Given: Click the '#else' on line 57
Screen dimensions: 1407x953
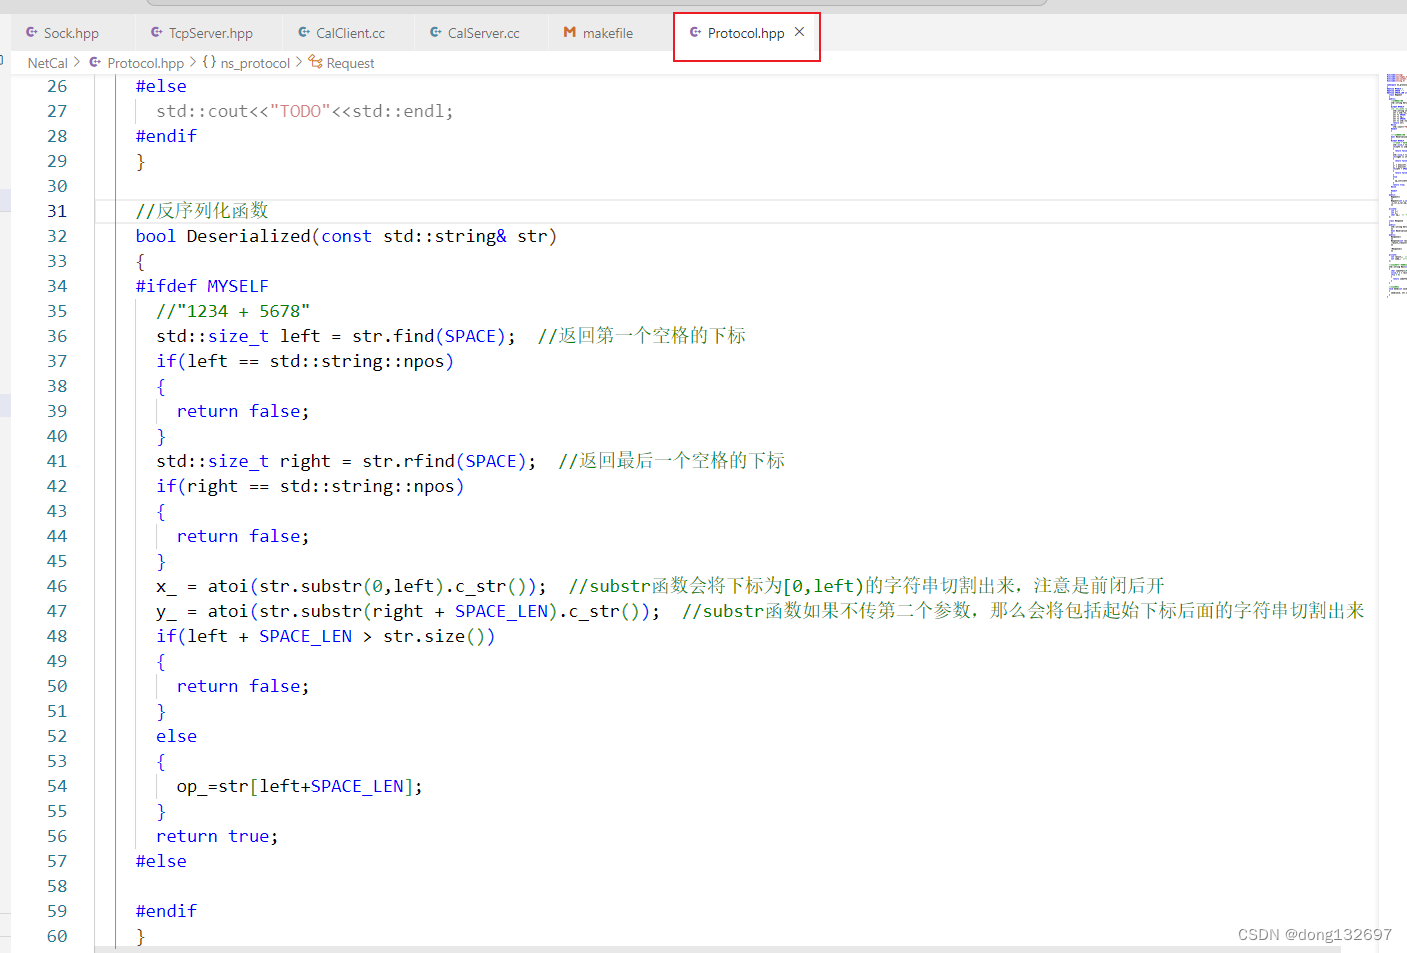Looking at the screenshot, I should 161,861.
